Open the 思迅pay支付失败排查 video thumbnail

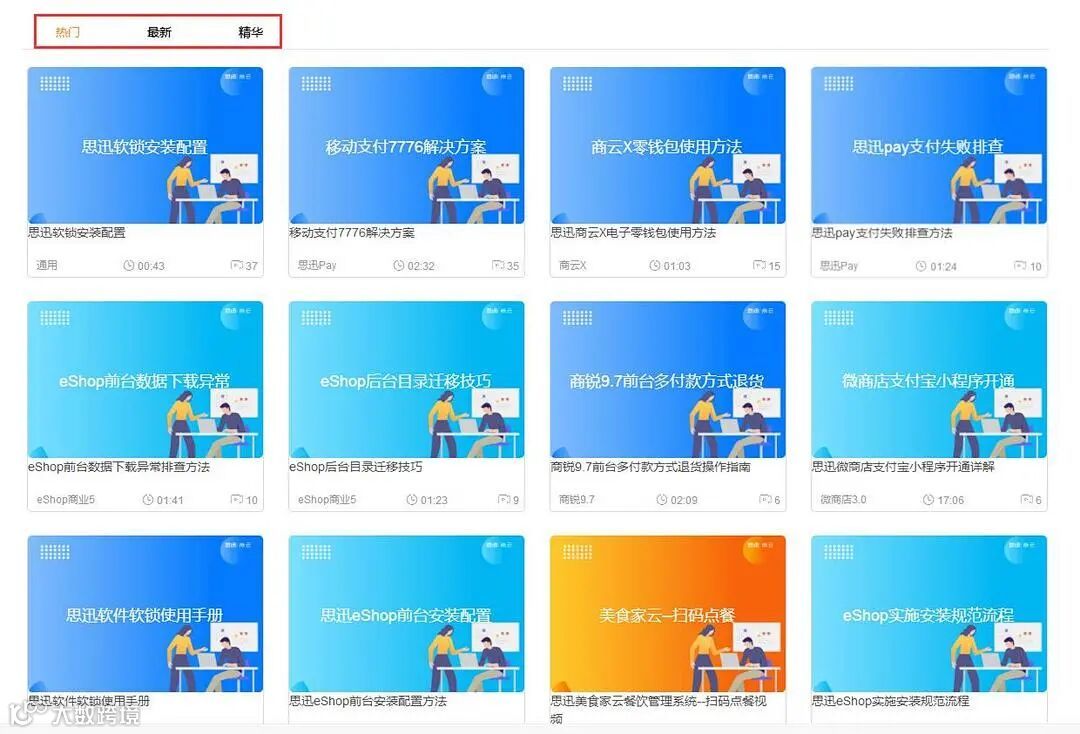pyautogui.click(x=928, y=145)
